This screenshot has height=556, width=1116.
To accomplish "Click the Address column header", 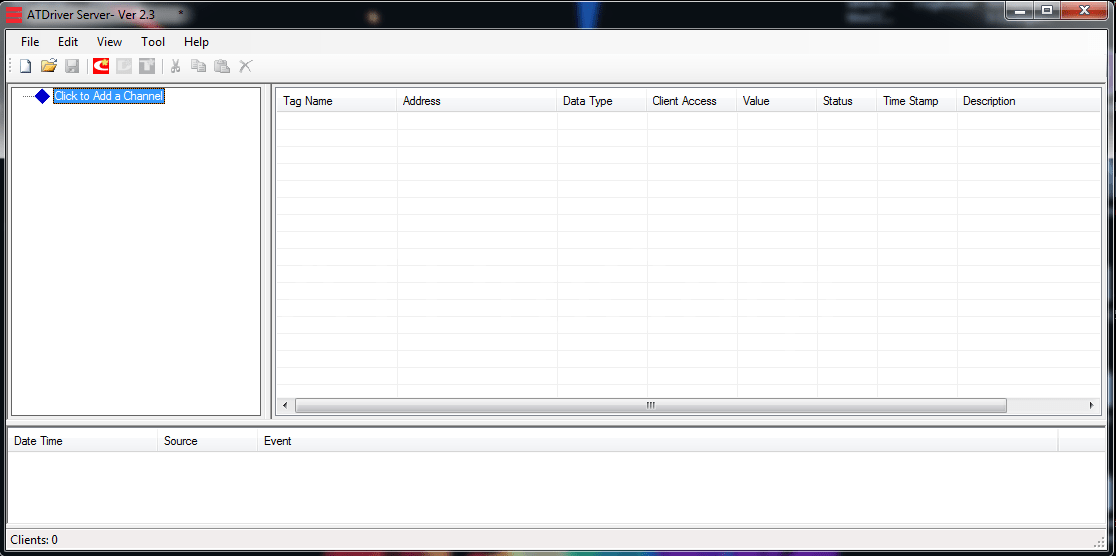I will 477,101.
